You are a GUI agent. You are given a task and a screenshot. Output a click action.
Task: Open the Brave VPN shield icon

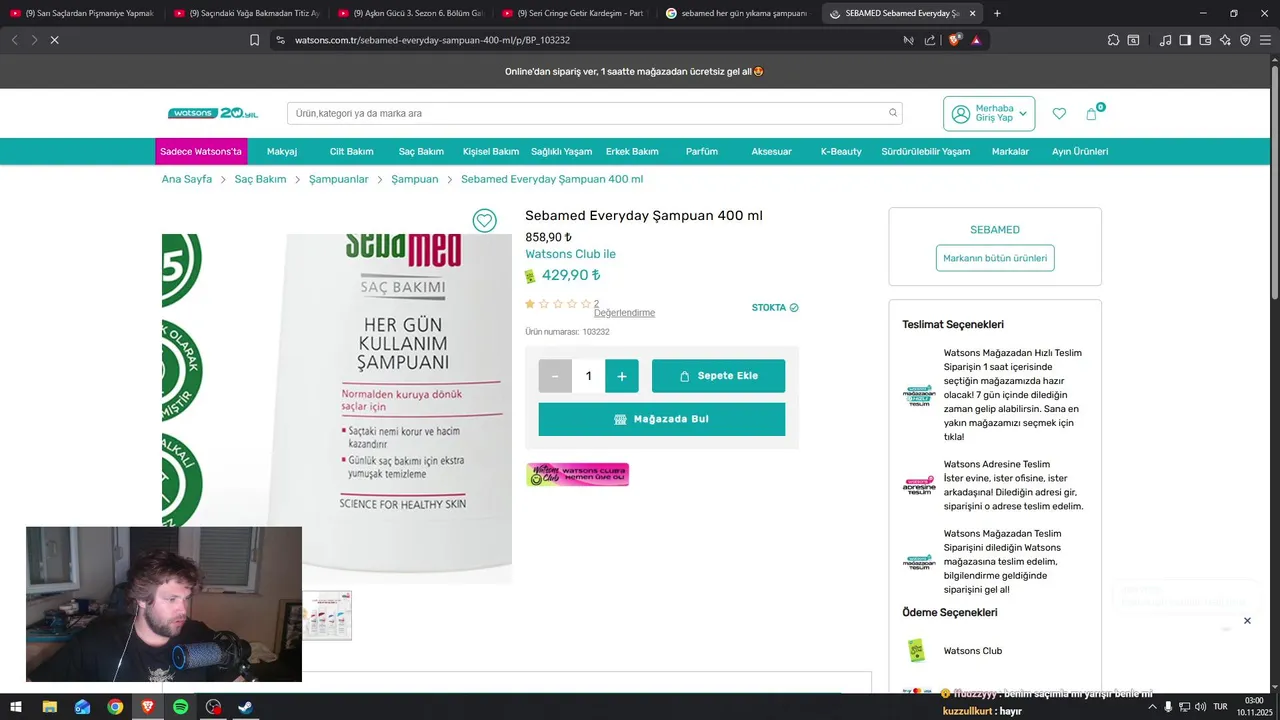1245,40
